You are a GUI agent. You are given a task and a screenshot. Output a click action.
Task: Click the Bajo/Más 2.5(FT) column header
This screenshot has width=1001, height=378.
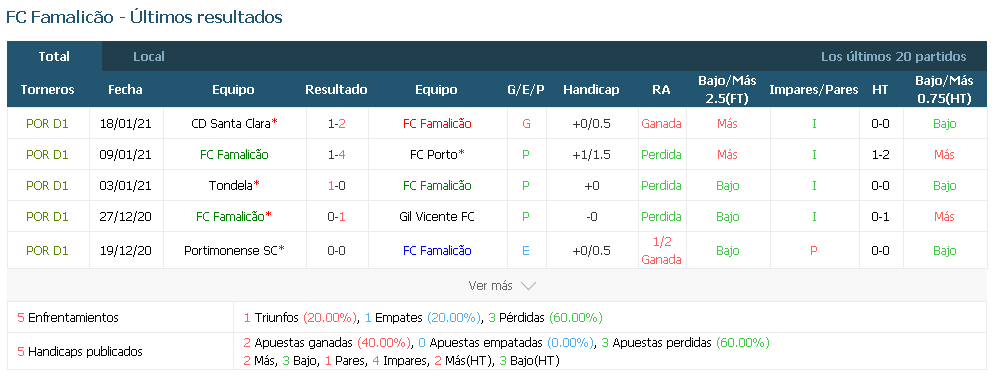coord(727,89)
